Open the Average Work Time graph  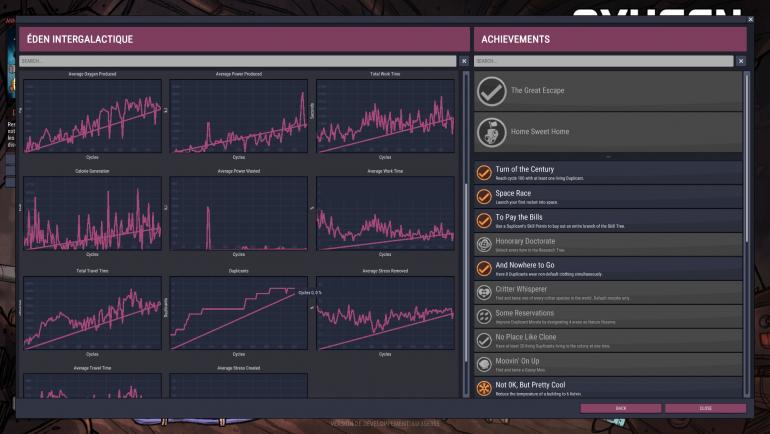click(385, 213)
